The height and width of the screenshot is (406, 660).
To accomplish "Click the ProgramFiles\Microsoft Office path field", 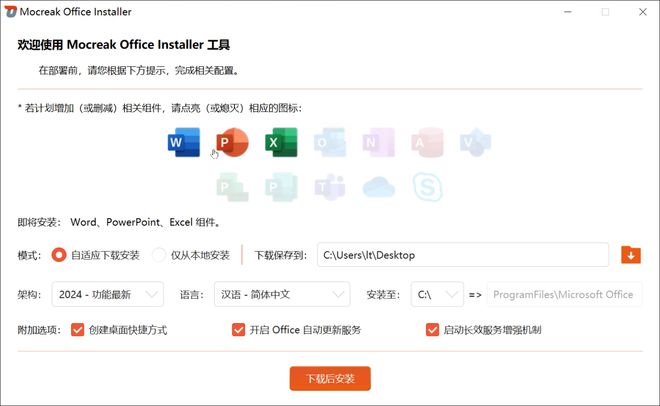I will 564,294.
